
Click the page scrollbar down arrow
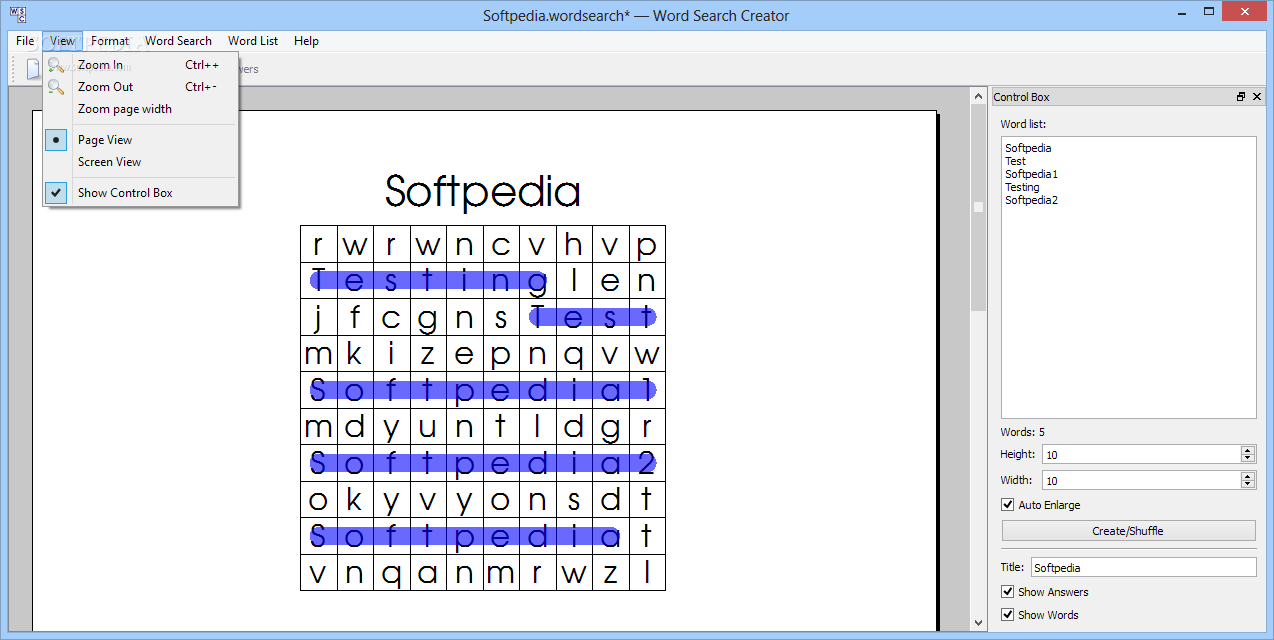pos(978,623)
